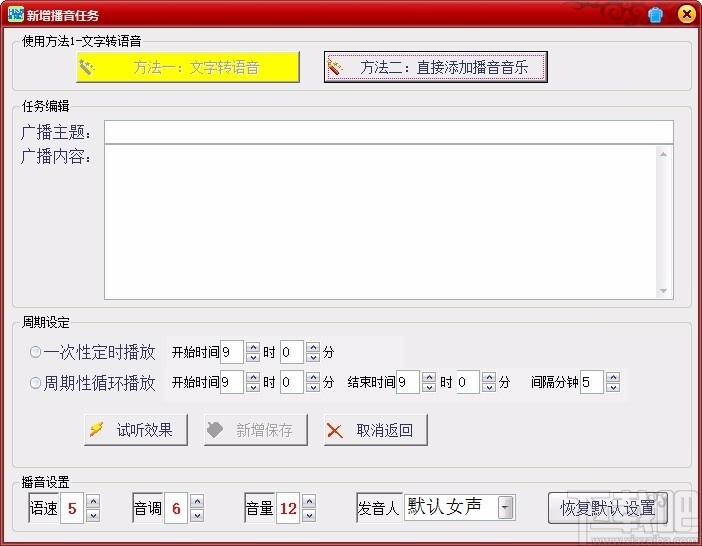Image resolution: width=702 pixels, height=546 pixels.
Task: Click the 音调 value field
Action: pyautogui.click(x=176, y=508)
